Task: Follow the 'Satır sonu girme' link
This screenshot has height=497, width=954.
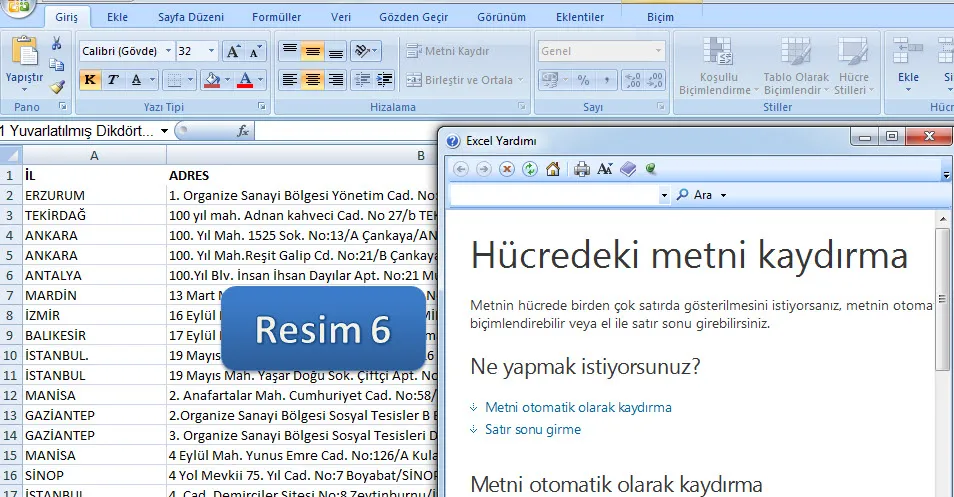Action: 532,429
